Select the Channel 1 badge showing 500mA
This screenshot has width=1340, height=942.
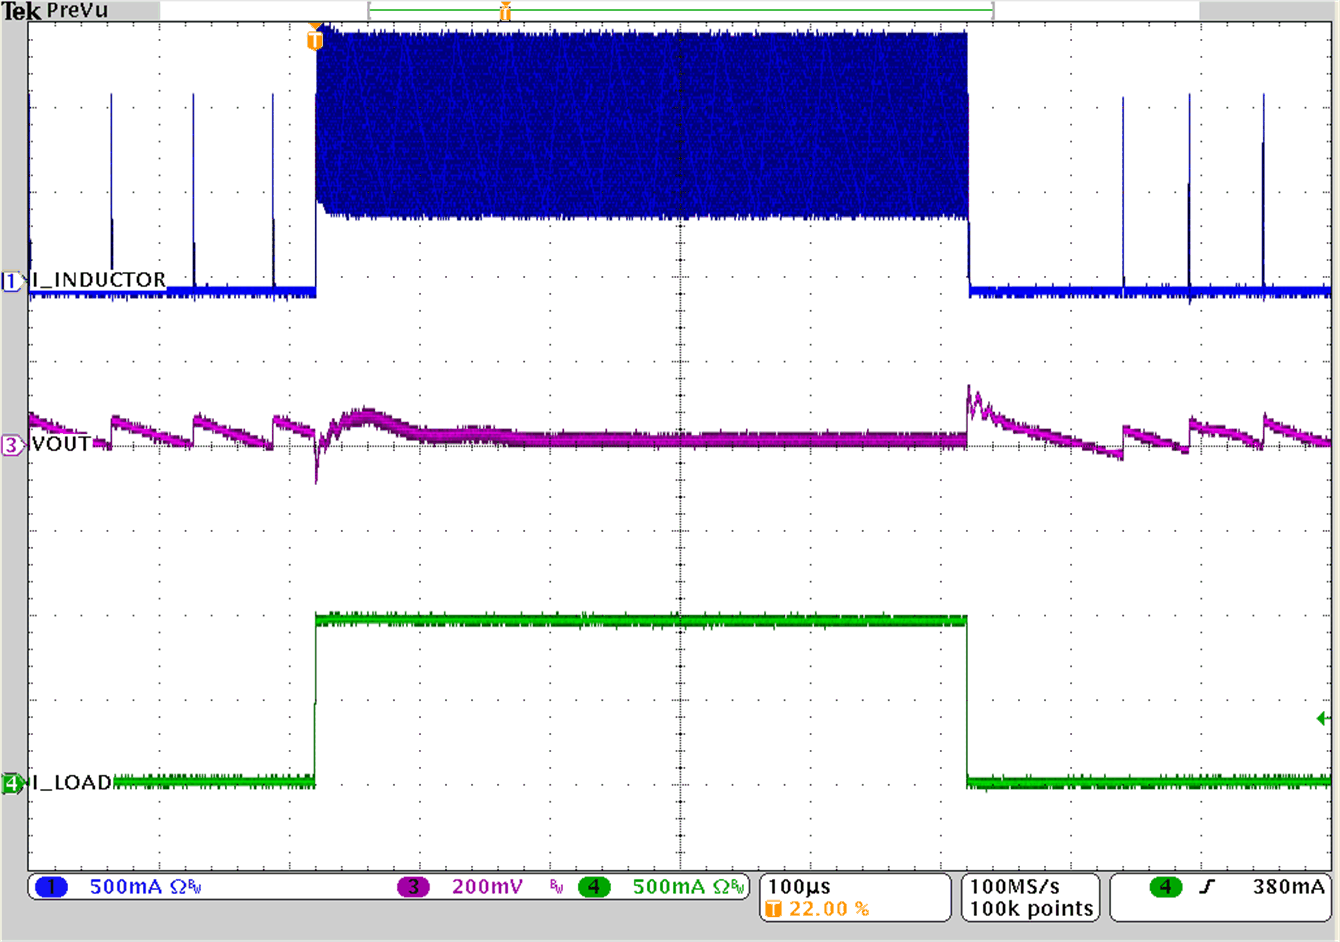[50, 884]
